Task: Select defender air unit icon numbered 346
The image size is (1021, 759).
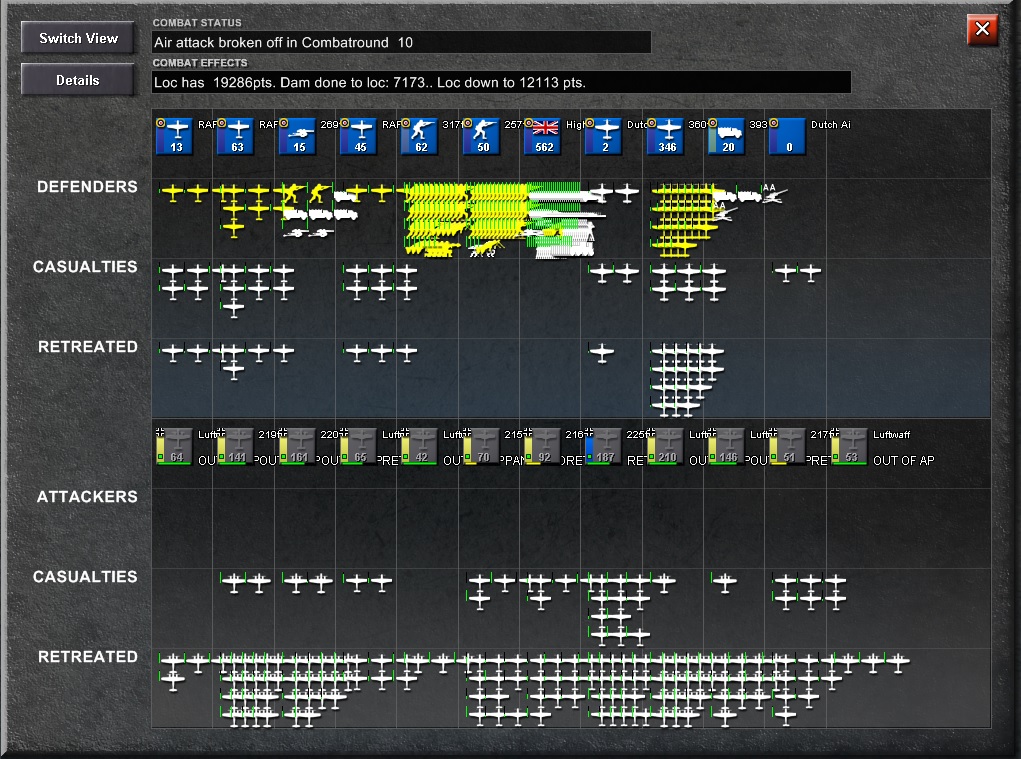Action: pyautogui.click(x=666, y=136)
